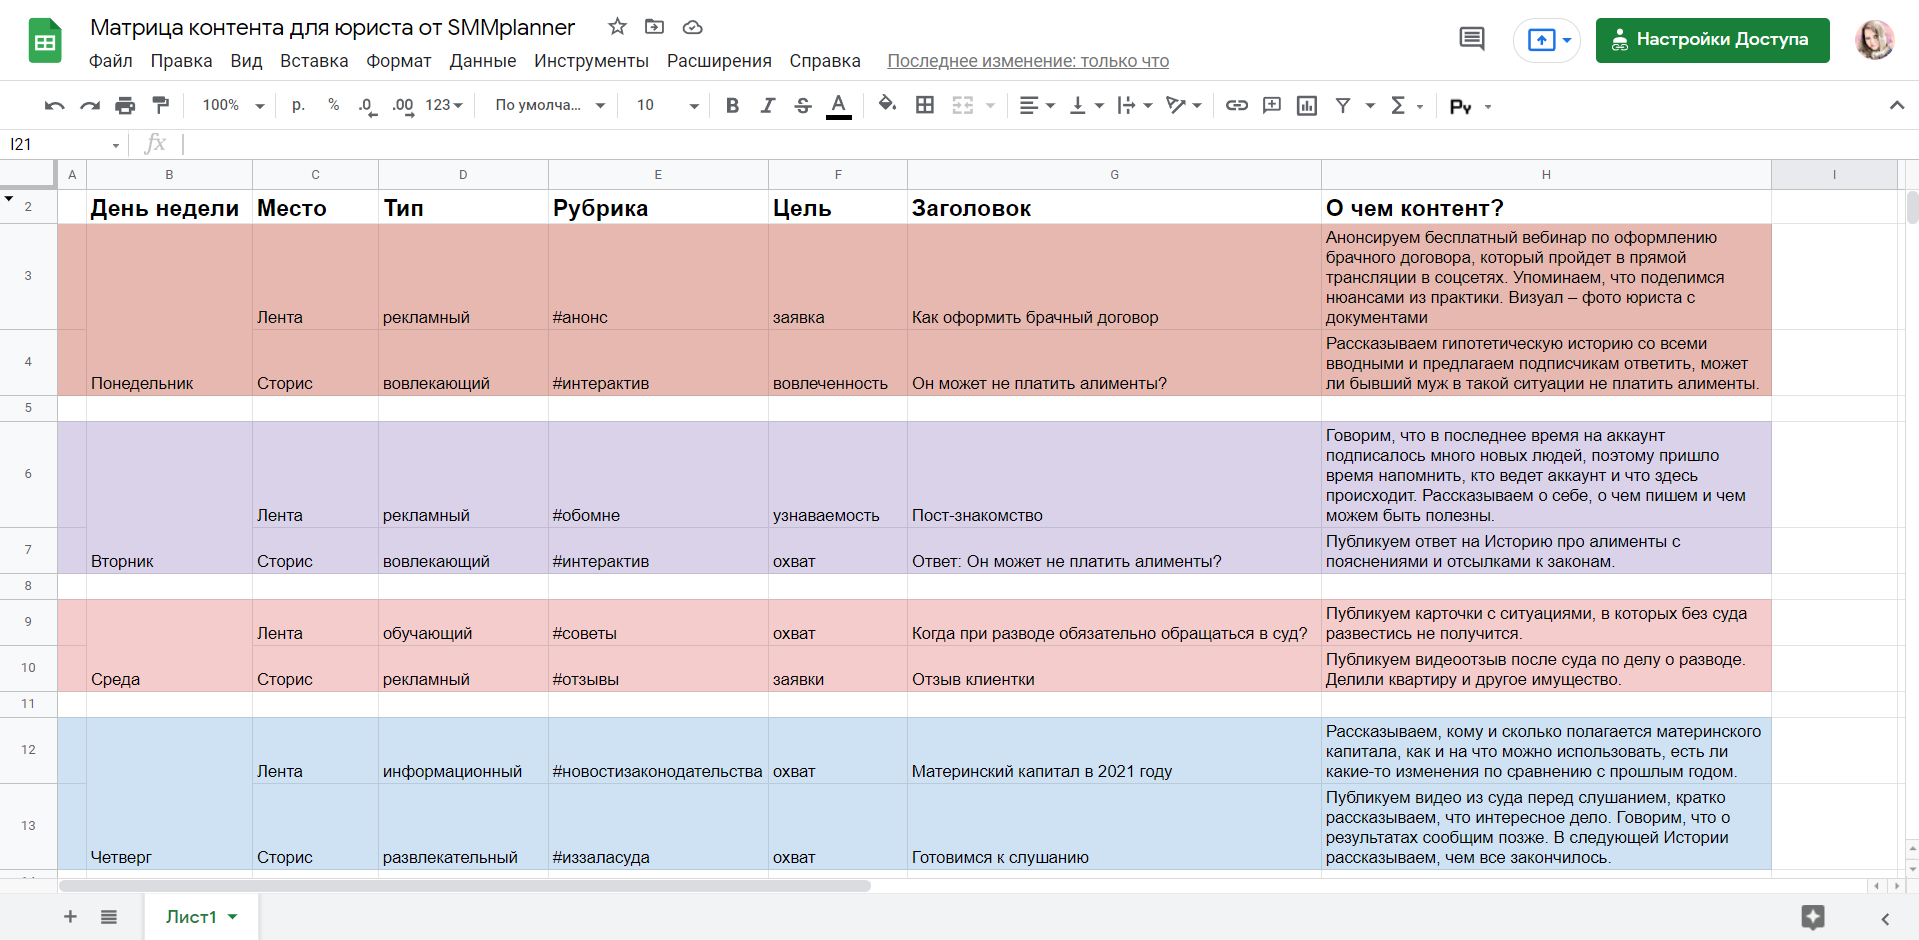Screen dimensions: 1919x940
Task: Open the last edit history link
Action: 1028,61
